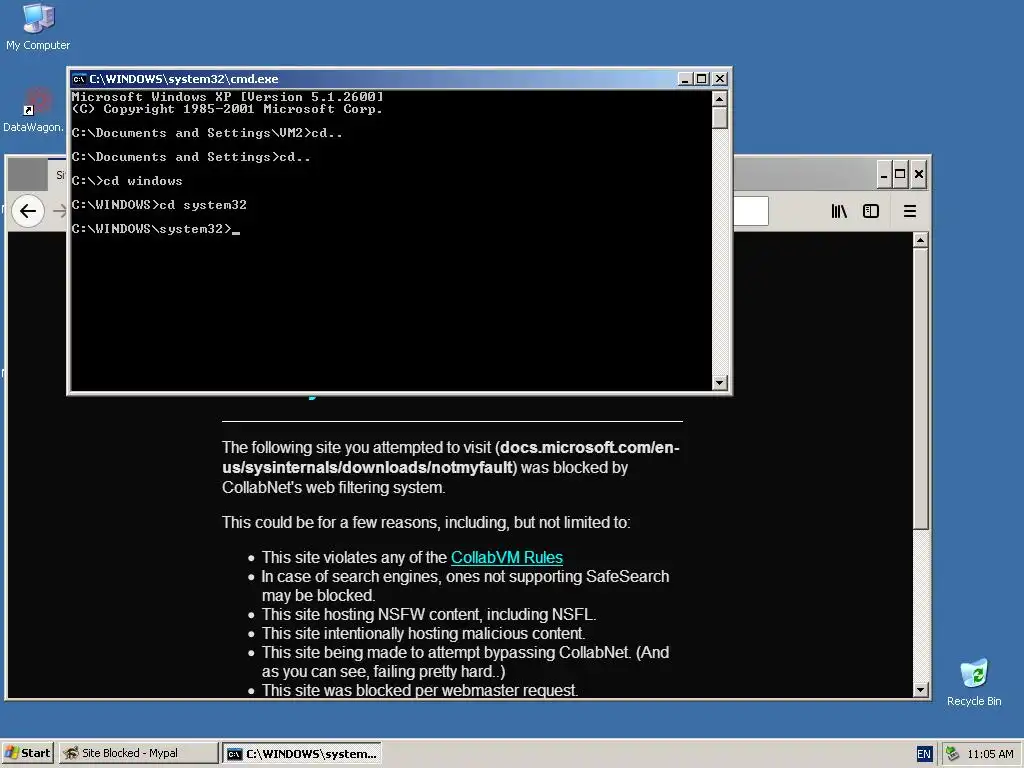Open the Recycle Bin icon
The image size is (1024, 768).
pyautogui.click(x=974, y=682)
